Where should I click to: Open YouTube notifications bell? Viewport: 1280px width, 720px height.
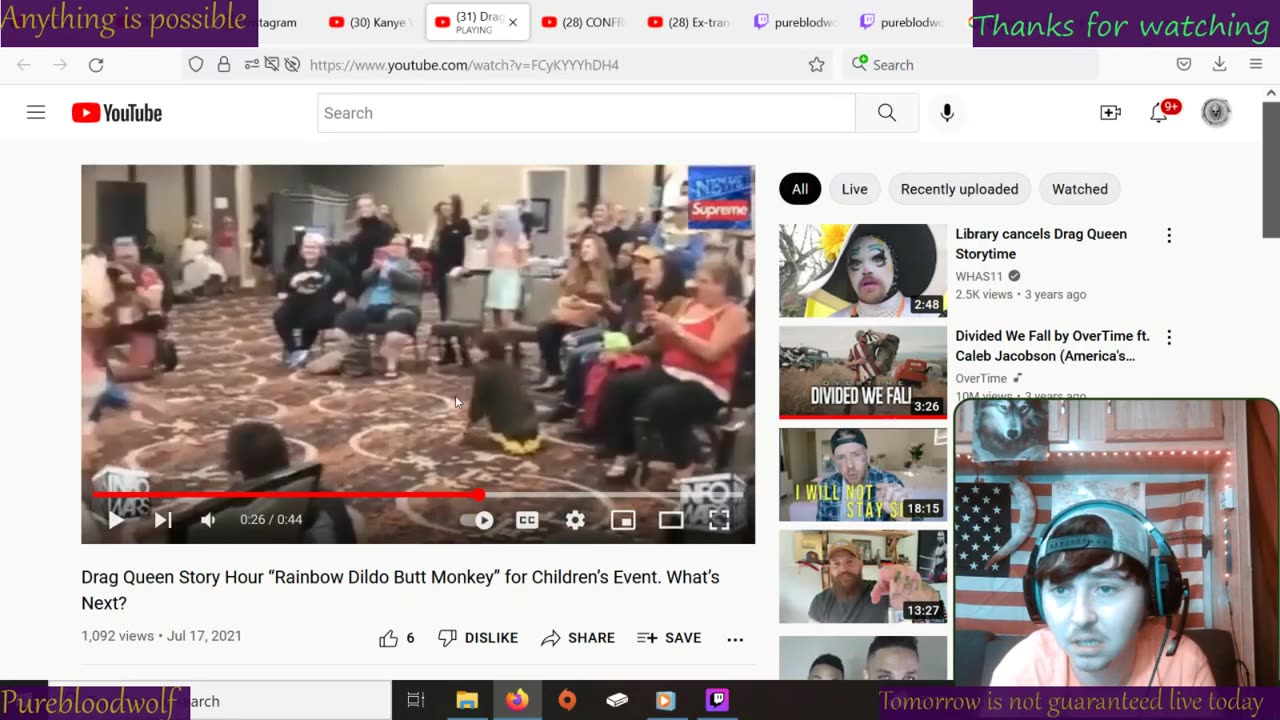tap(1159, 113)
